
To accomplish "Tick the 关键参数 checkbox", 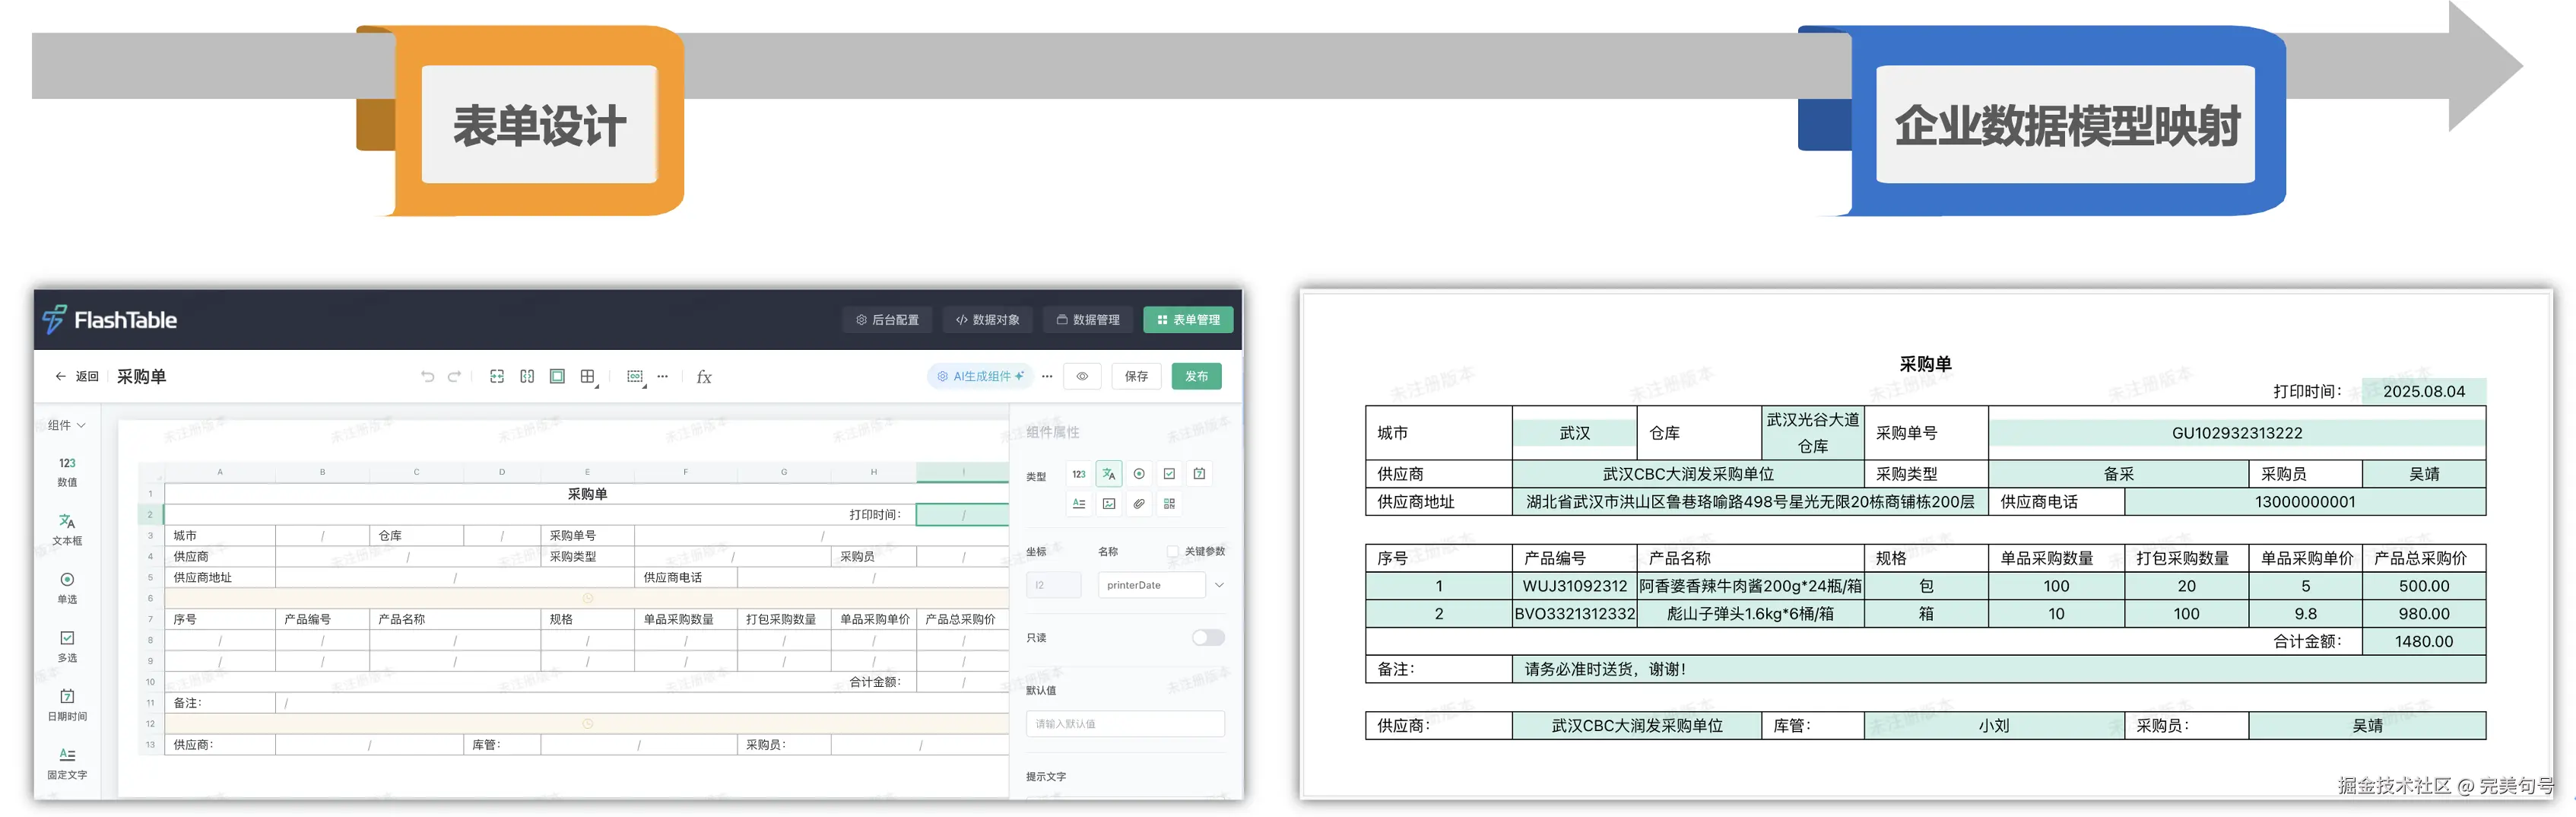I will 1172,551.
